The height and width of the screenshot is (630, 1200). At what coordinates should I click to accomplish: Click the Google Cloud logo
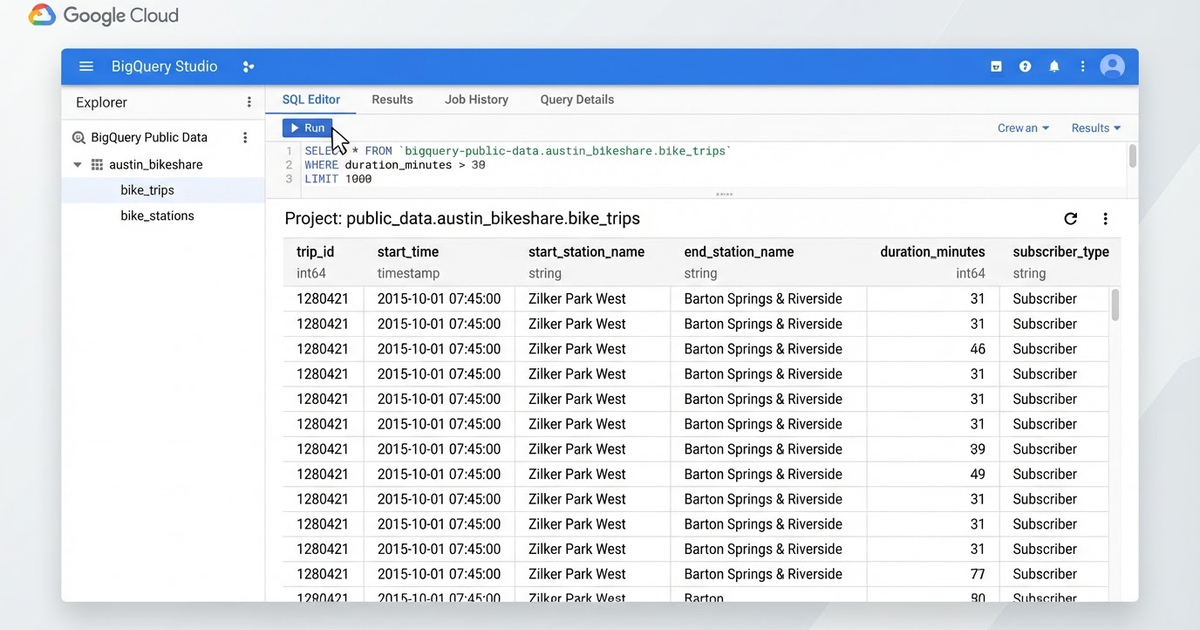pyautogui.click(x=104, y=16)
